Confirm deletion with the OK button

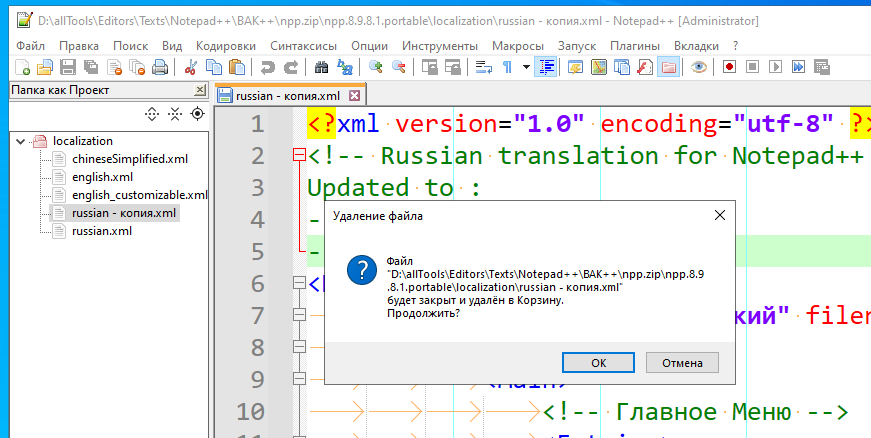click(x=598, y=363)
